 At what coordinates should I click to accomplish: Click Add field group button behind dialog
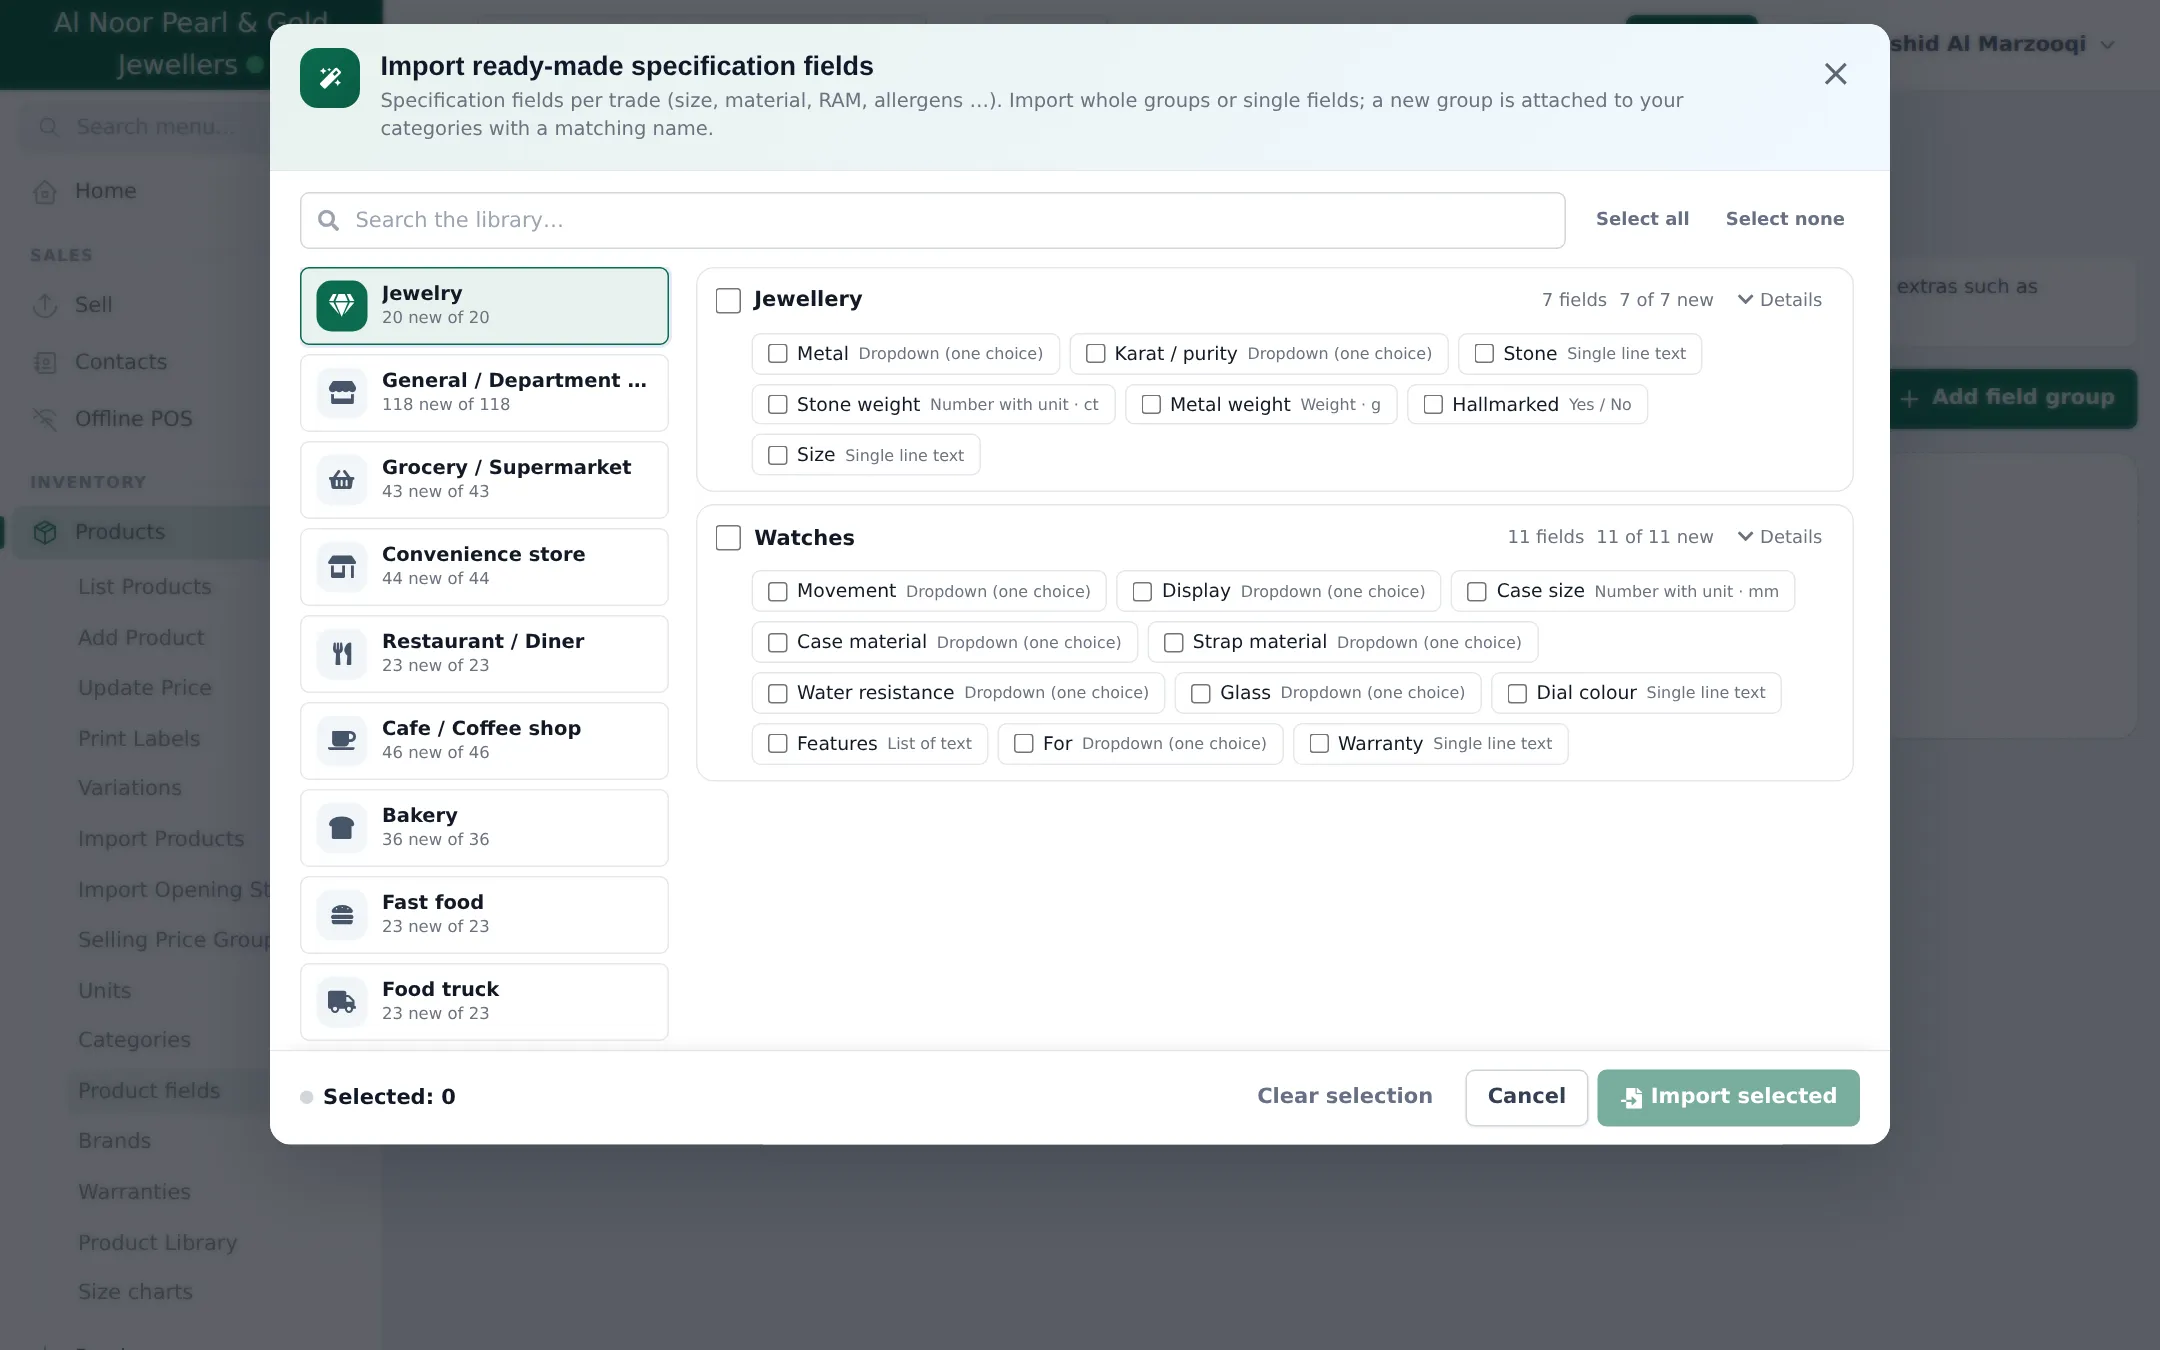point(2012,398)
